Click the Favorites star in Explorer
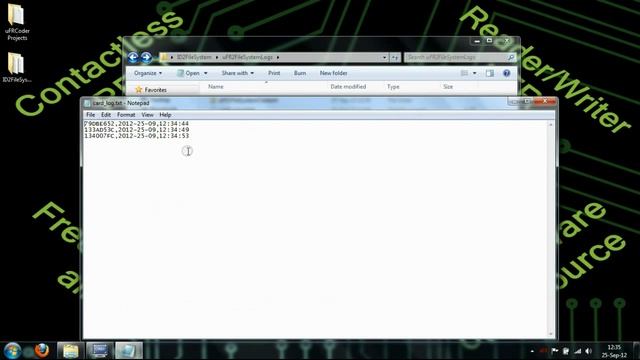The width and height of the screenshot is (640, 360). pos(139,89)
